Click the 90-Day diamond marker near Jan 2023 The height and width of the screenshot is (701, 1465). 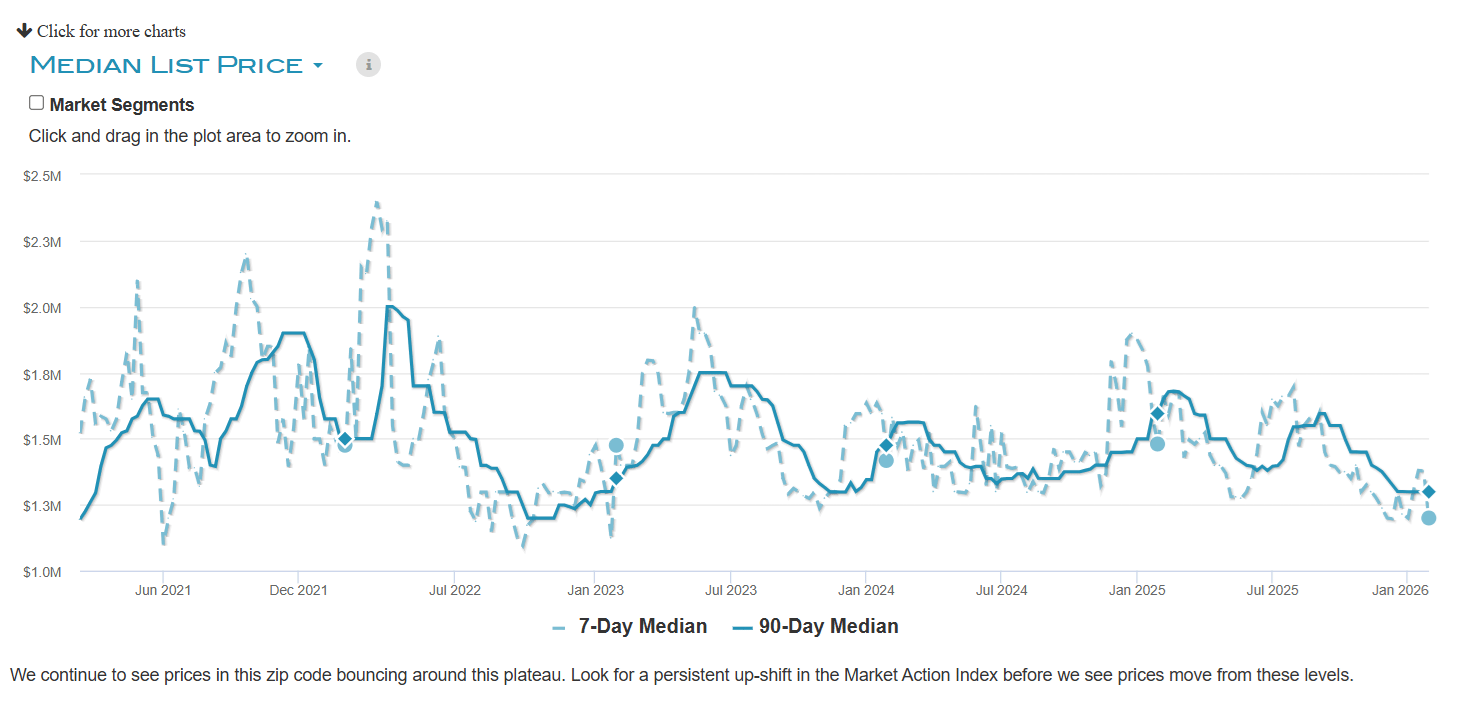[616, 478]
